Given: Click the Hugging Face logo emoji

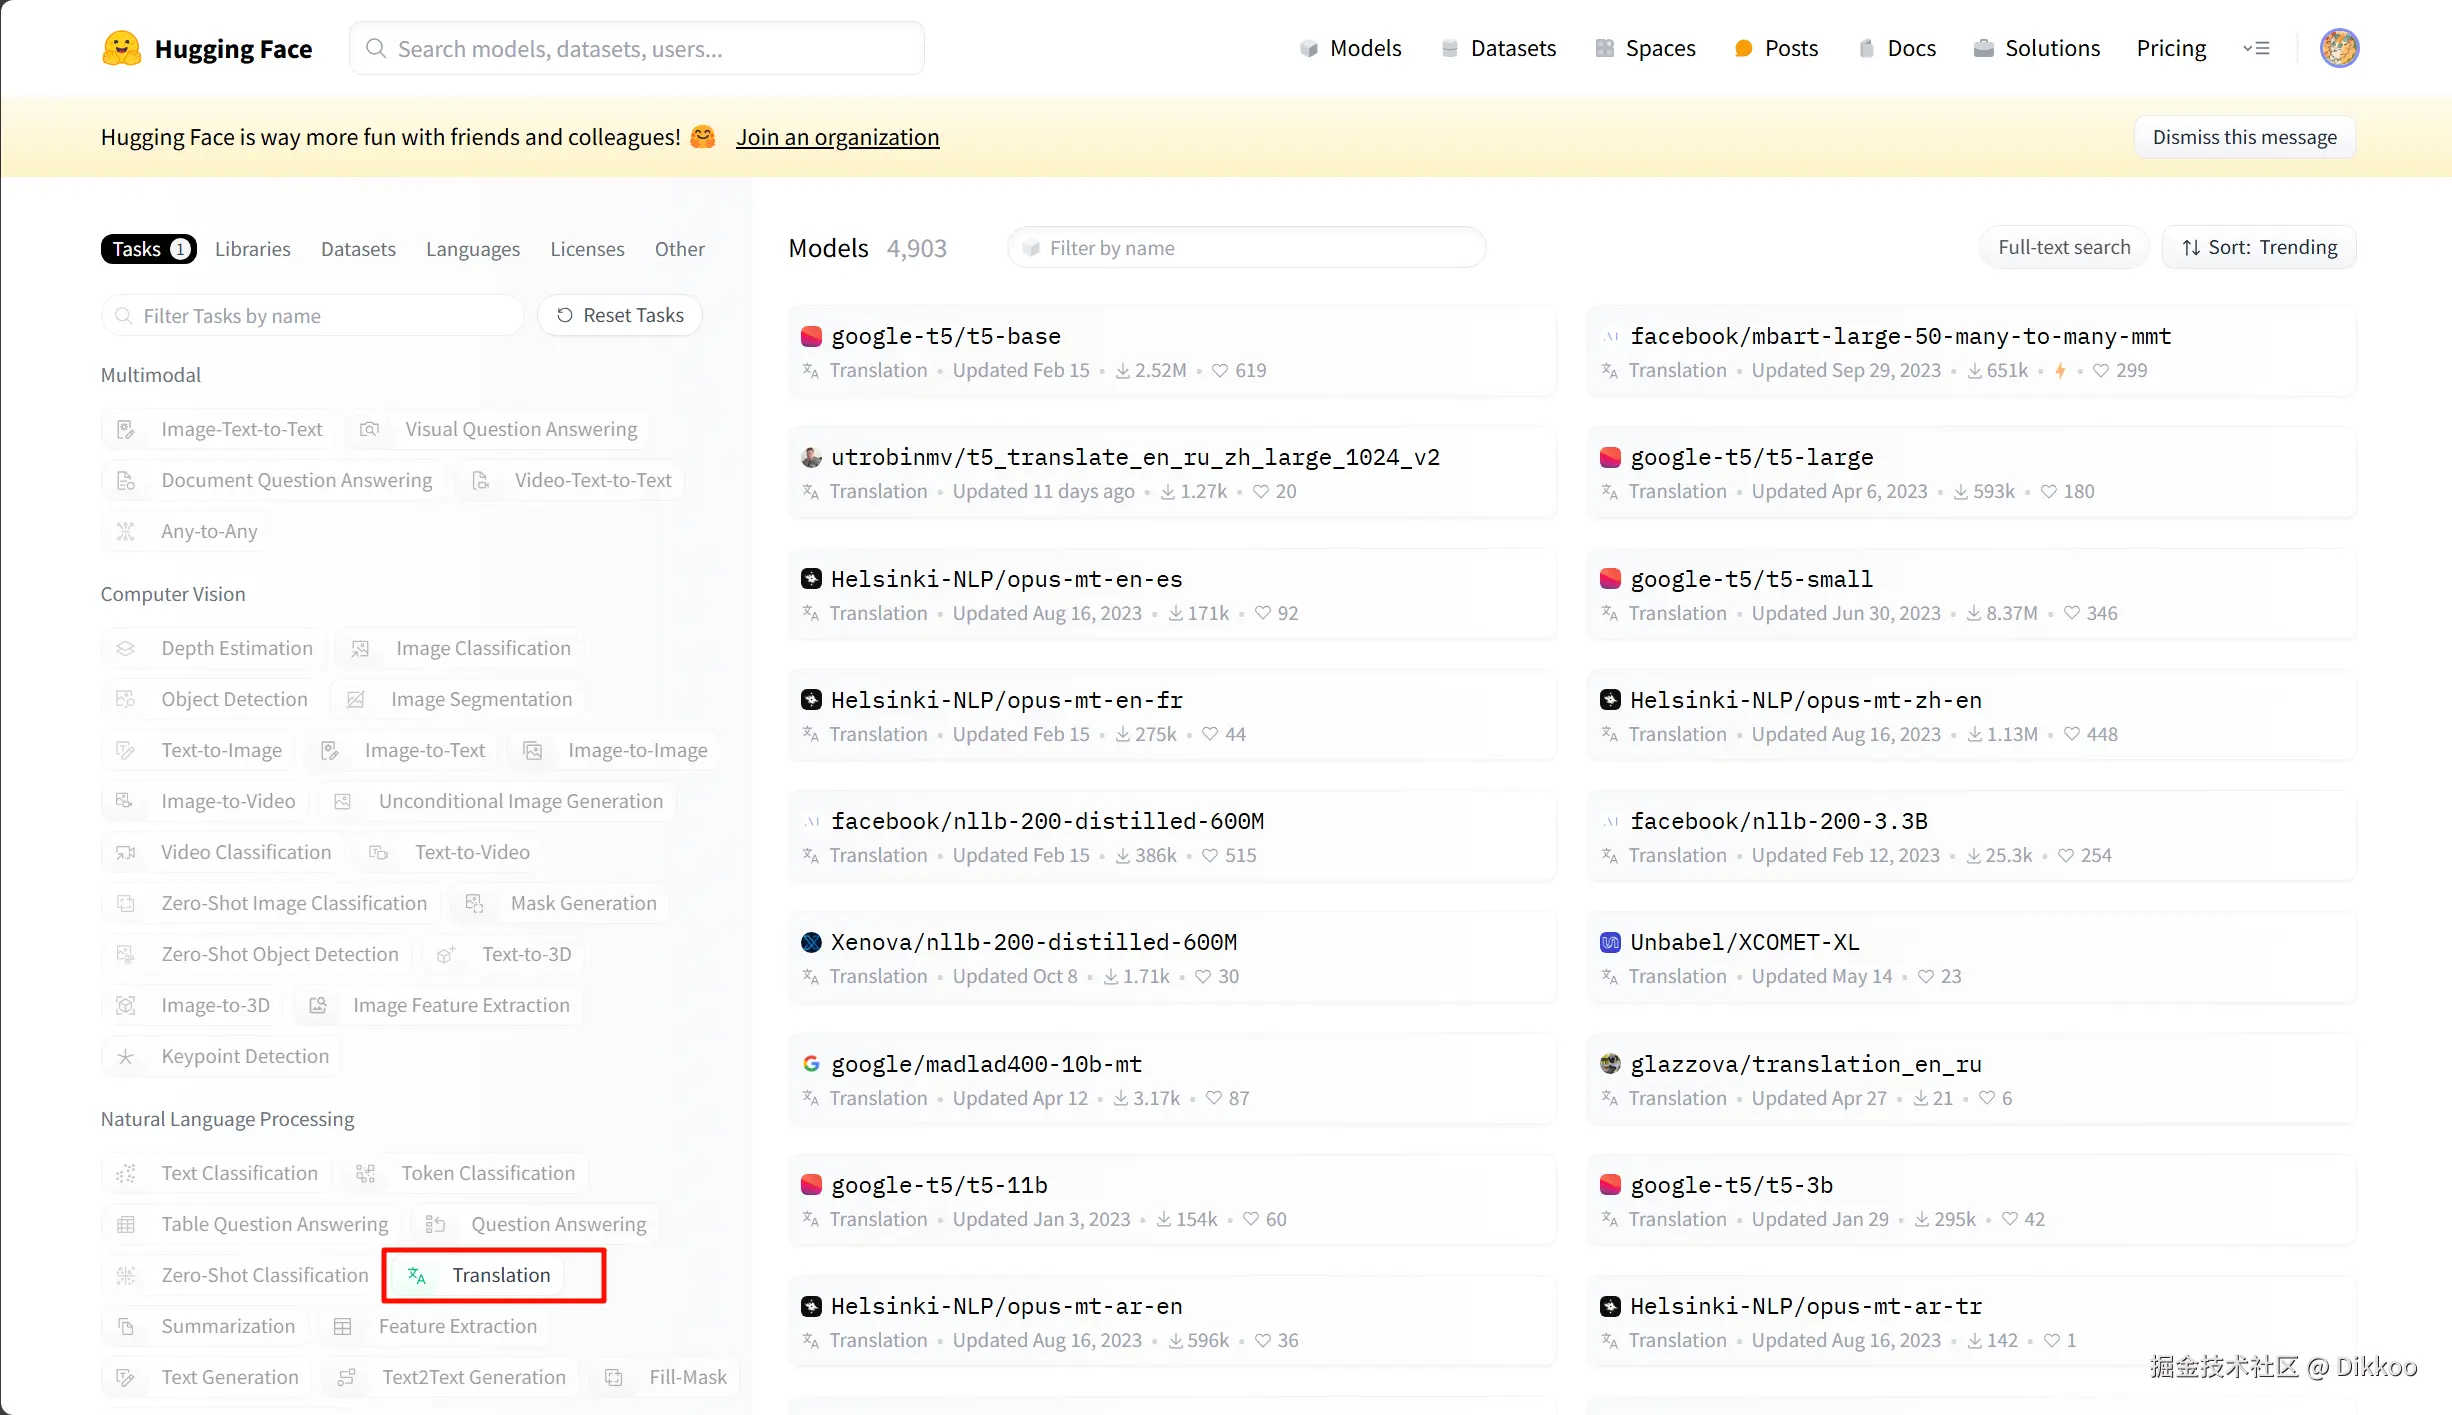Looking at the screenshot, I should coord(122,48).
